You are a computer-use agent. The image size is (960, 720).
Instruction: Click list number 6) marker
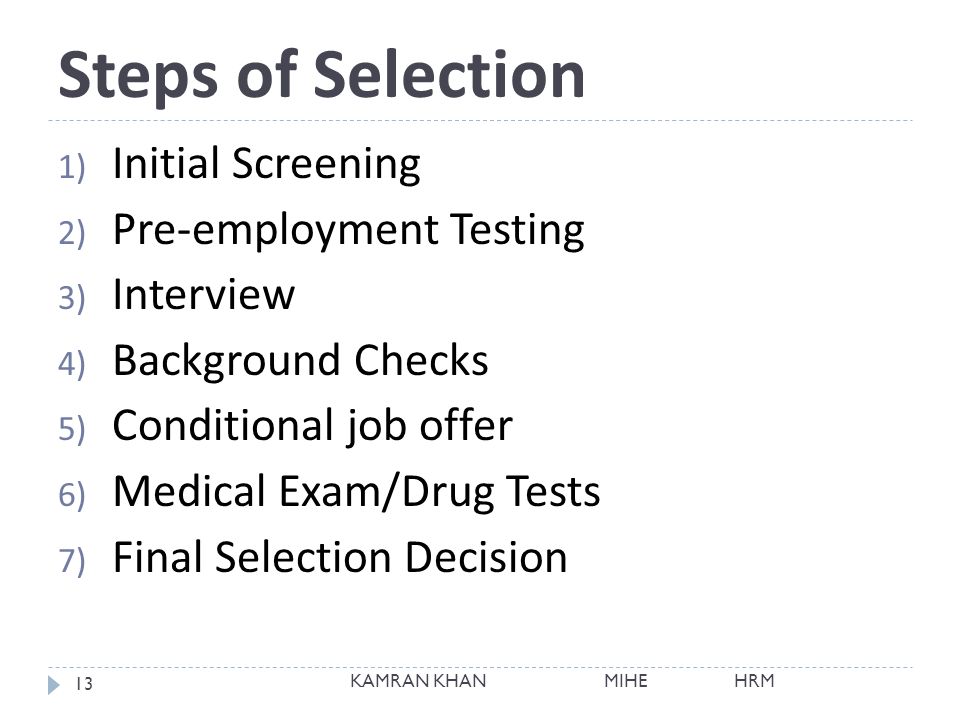tap(72, 495)
